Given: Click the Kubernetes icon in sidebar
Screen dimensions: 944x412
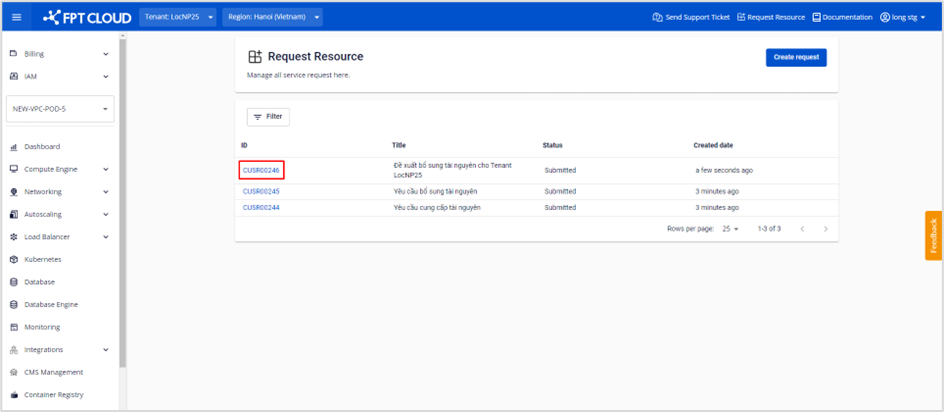Looking at the screenshot, I should 14,260.
